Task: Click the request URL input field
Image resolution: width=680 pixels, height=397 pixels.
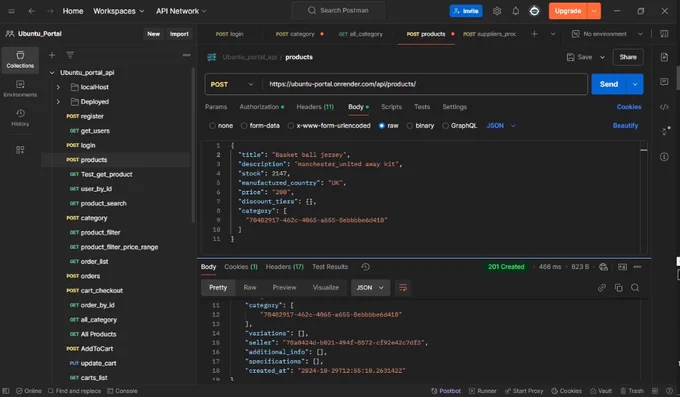Action: 424,84
